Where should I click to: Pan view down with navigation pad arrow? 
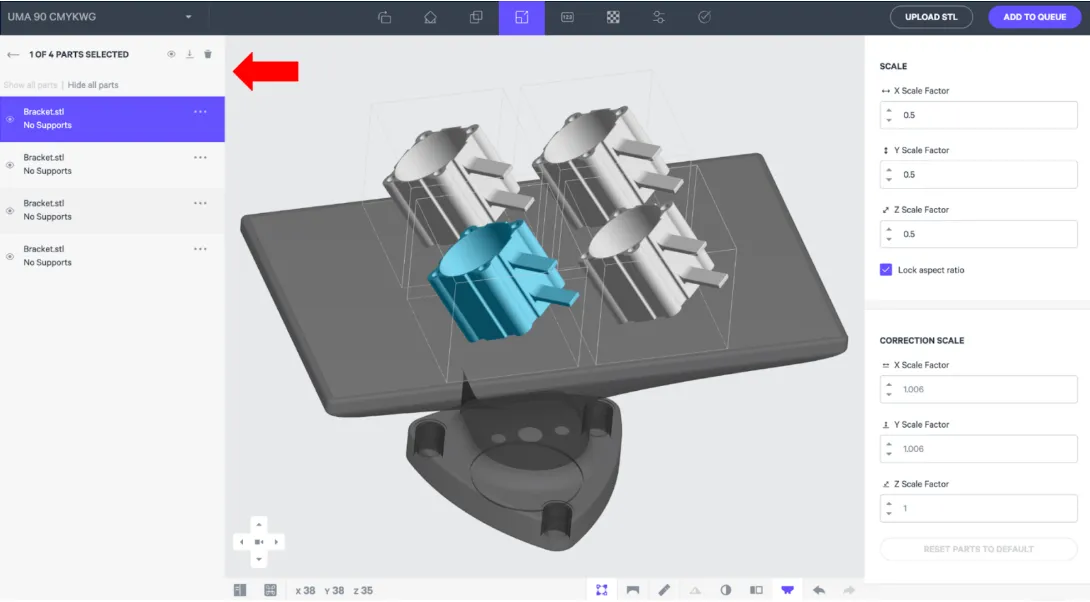259,559
